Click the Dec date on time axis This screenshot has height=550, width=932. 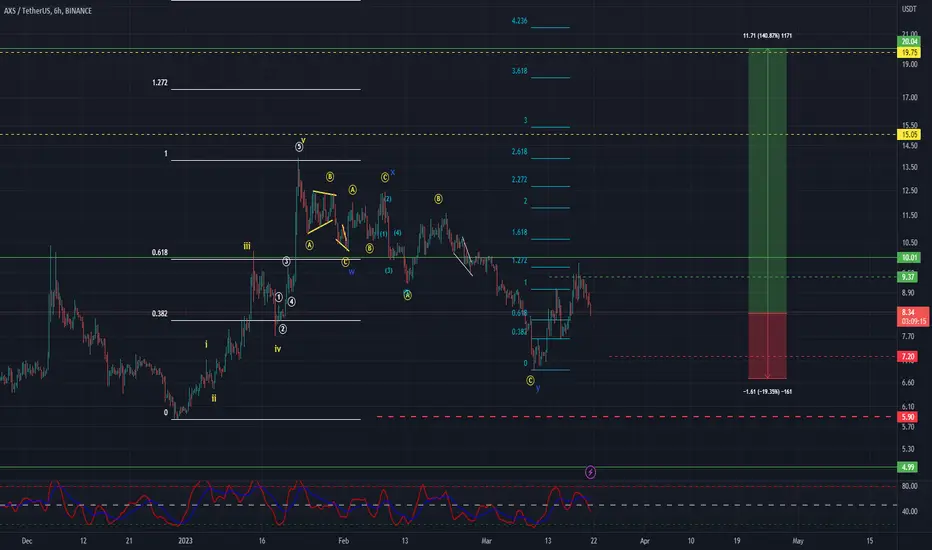tap(27, 541)
